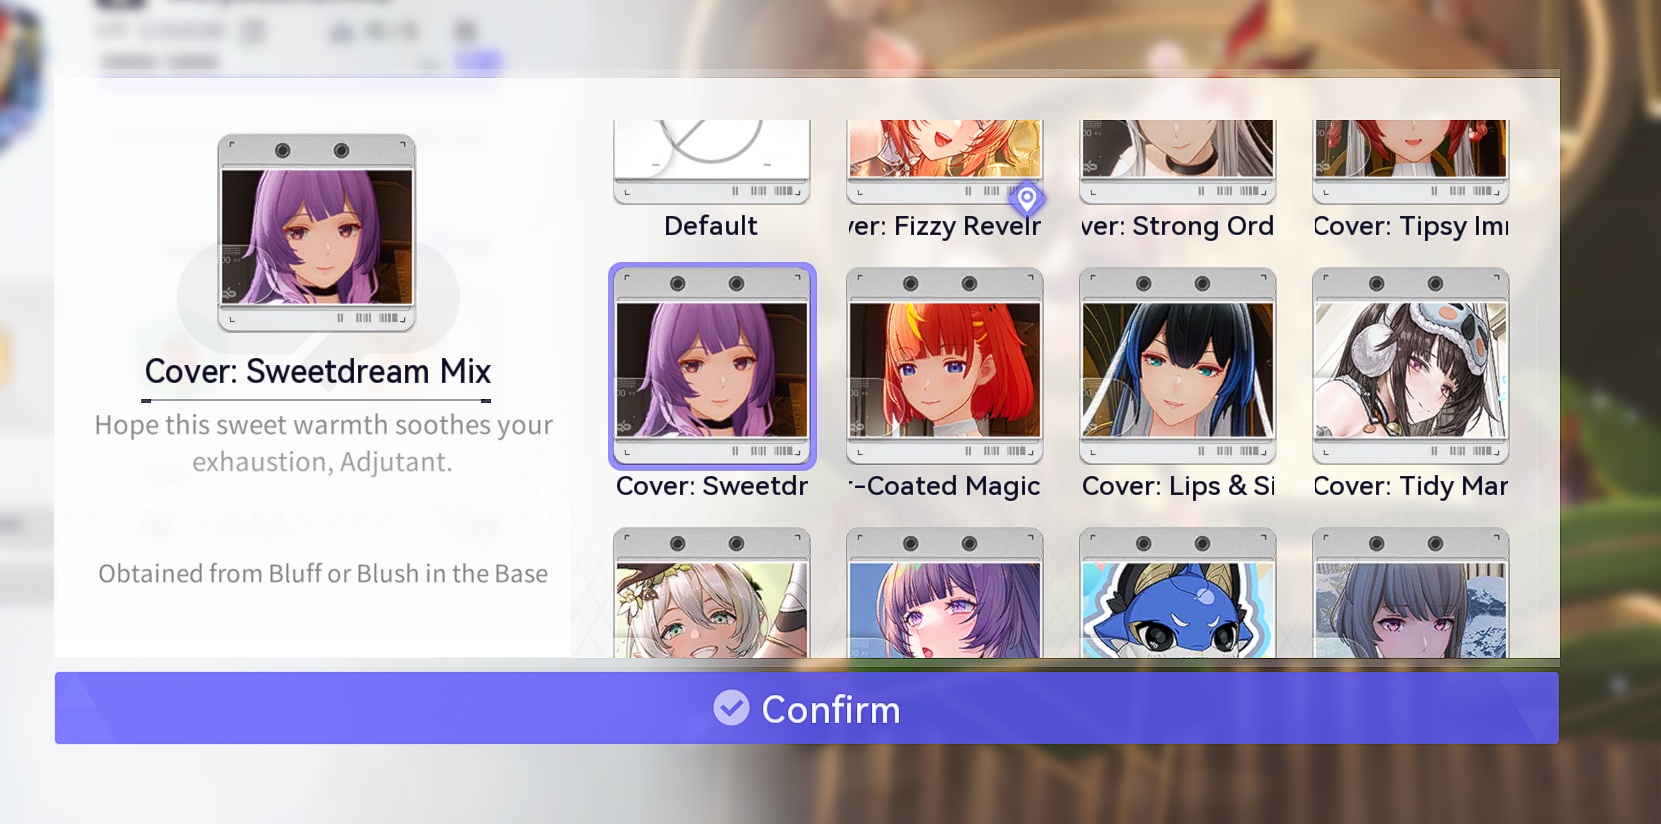Click the Cover: Sweetdream Mix title

click(318, 371)
